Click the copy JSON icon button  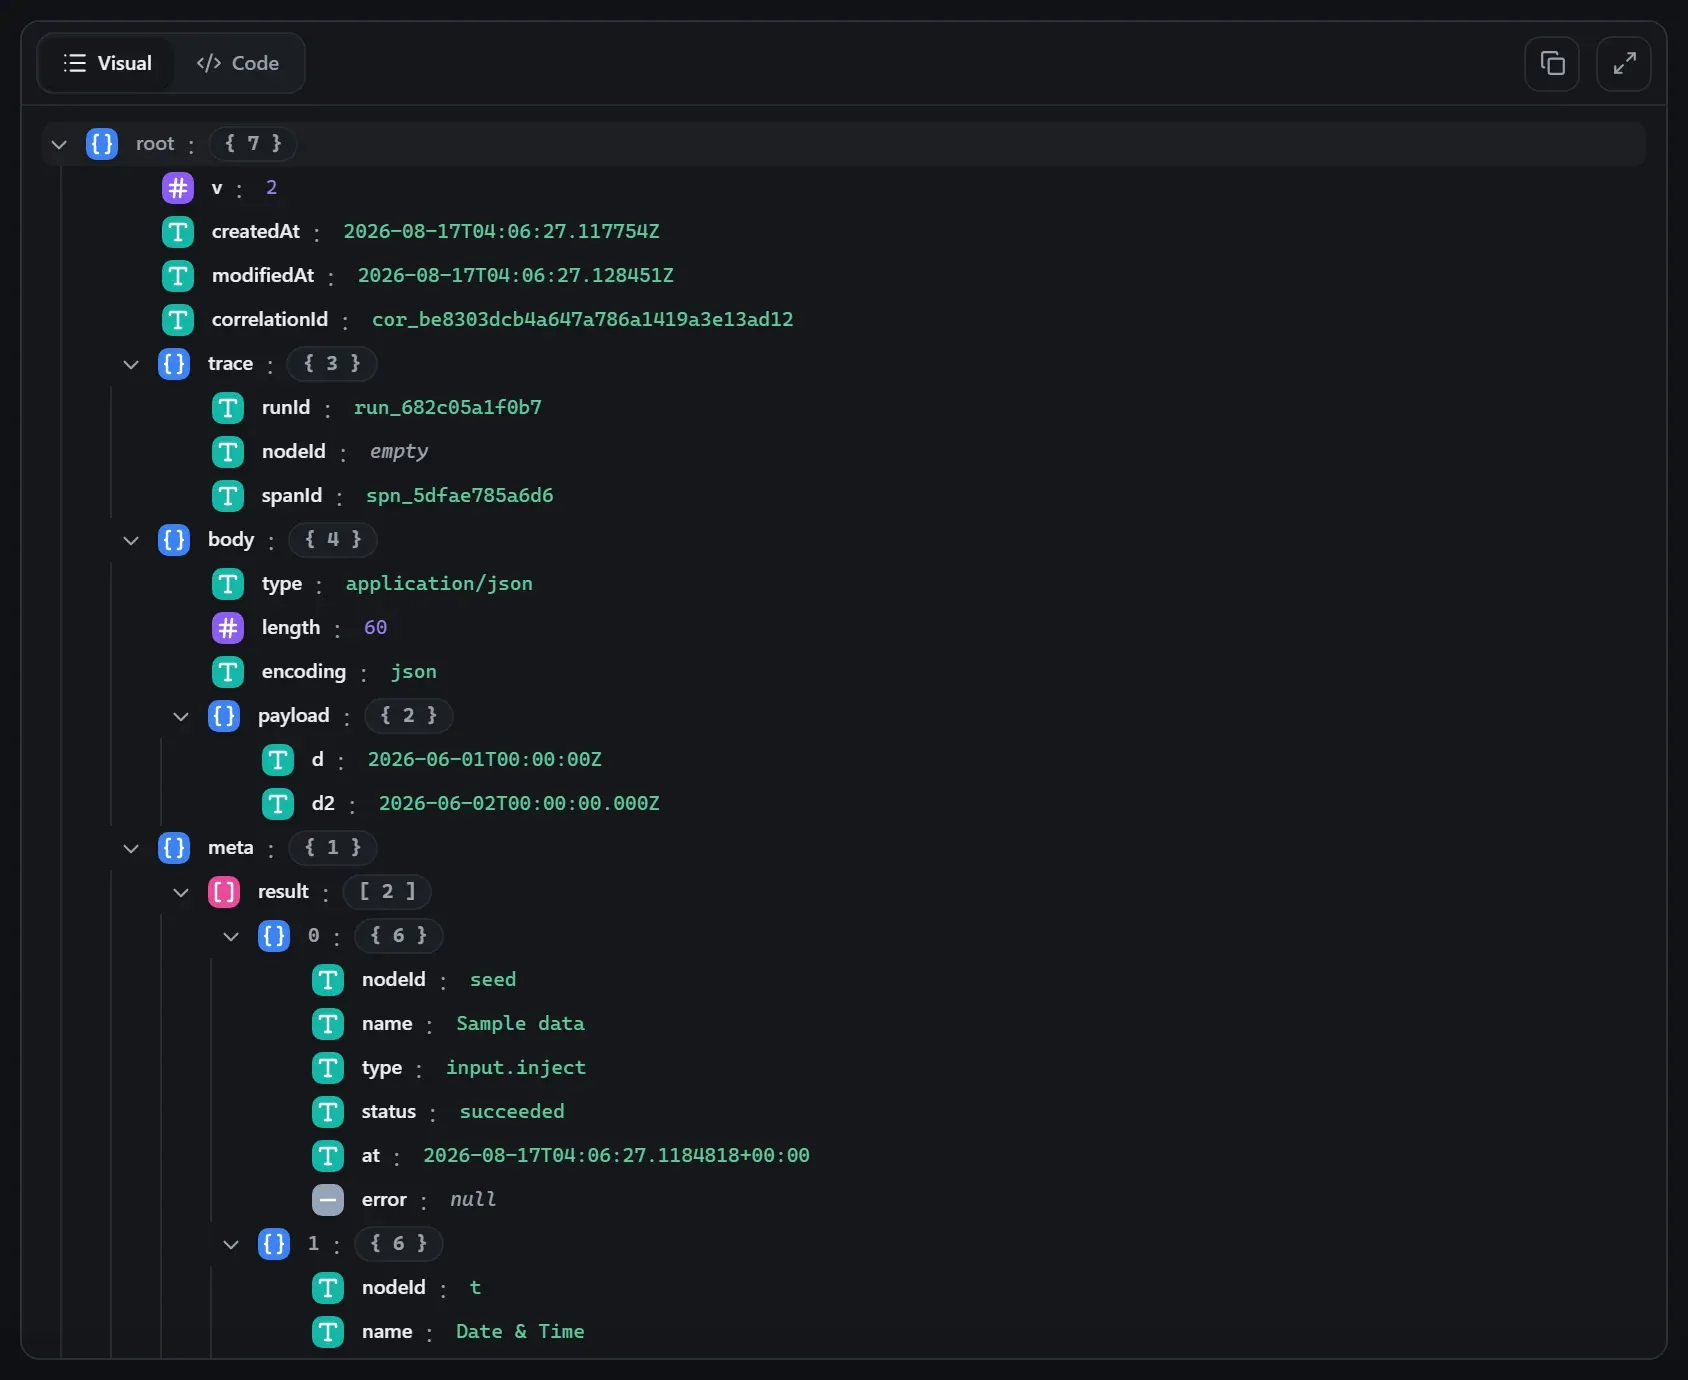1552,64
